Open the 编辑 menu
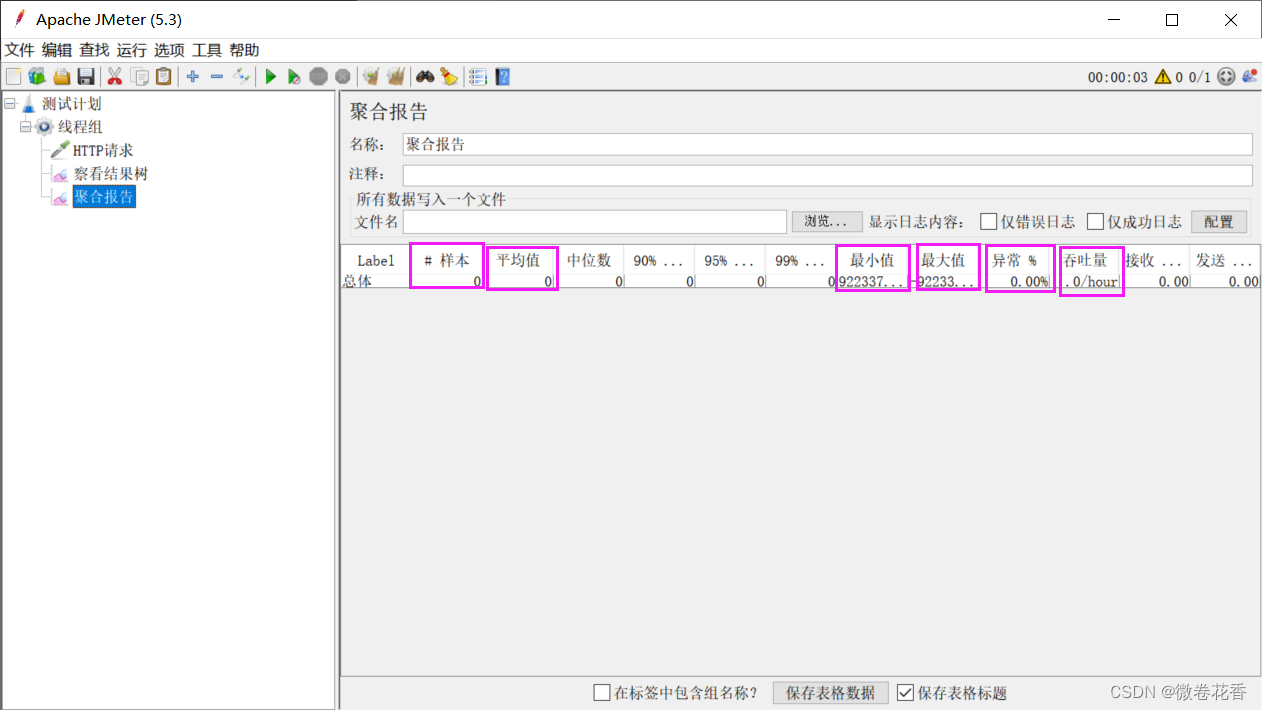1262x710 pixels. [x=57, y=50]
